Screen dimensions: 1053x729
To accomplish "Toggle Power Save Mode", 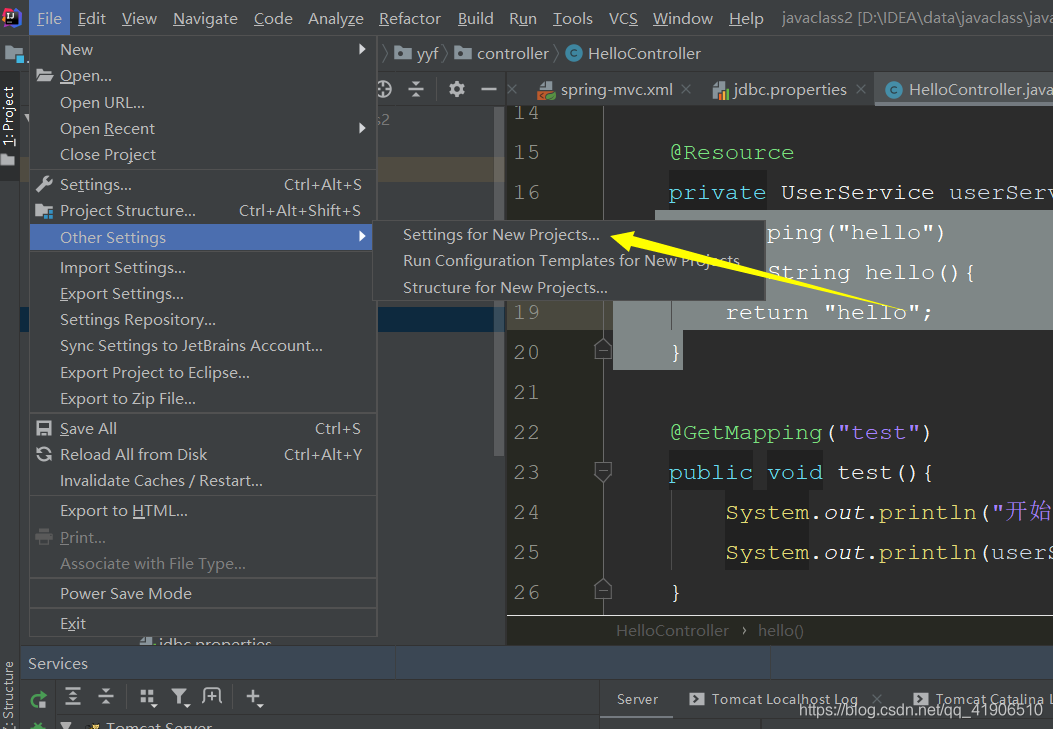I will tap(203, 593).
